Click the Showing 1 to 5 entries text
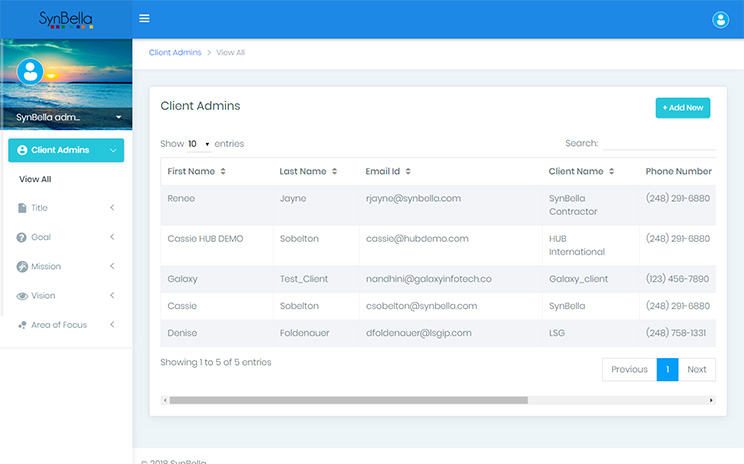Image resolution: width=744 pixels, height=464 pixels. (216, 362)
